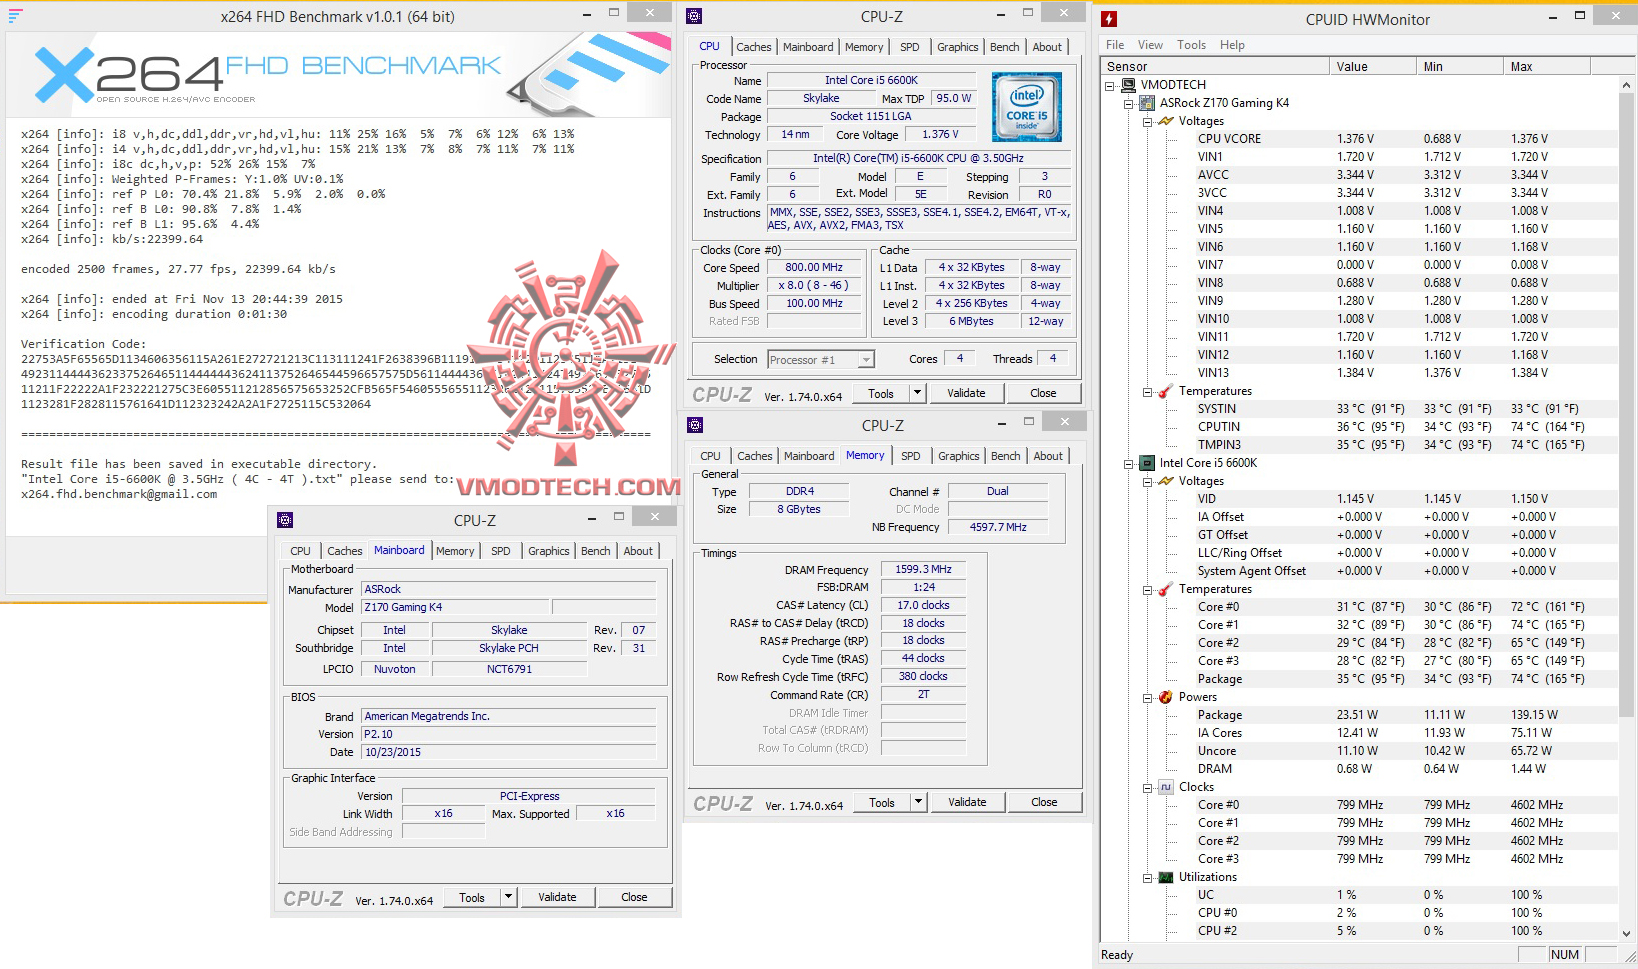Open Tools dropdown arrow in CPU-Z Memory window
This screenshot has height=969, width=1638.
tap(918, 802)
